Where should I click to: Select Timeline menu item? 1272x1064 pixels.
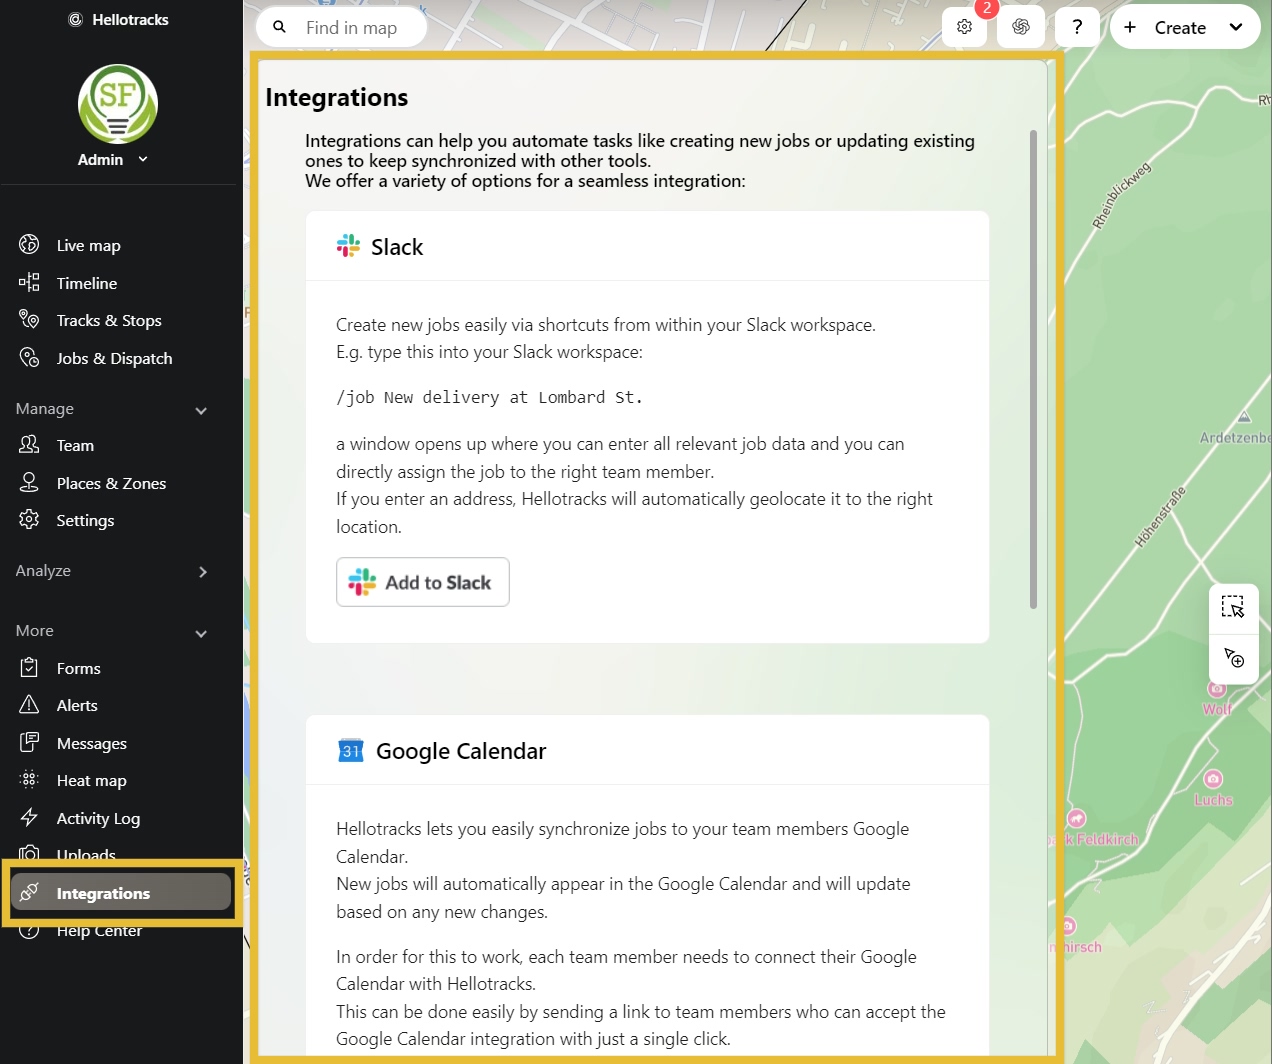click(x=87, y=283)
